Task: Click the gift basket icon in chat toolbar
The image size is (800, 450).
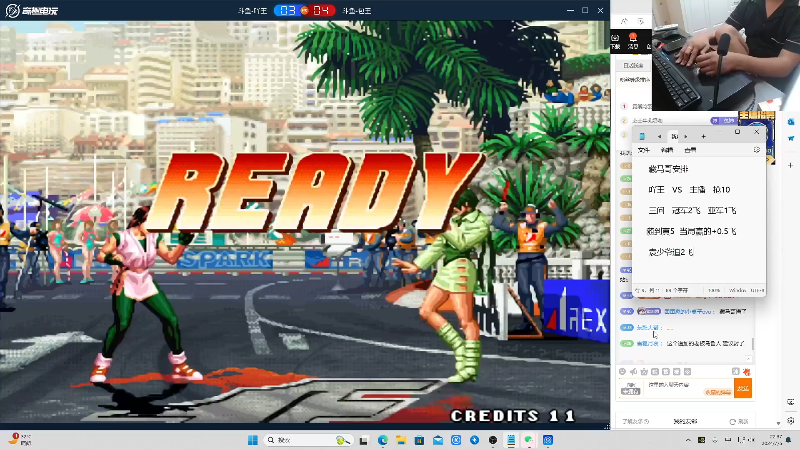Action: point(644,371)
